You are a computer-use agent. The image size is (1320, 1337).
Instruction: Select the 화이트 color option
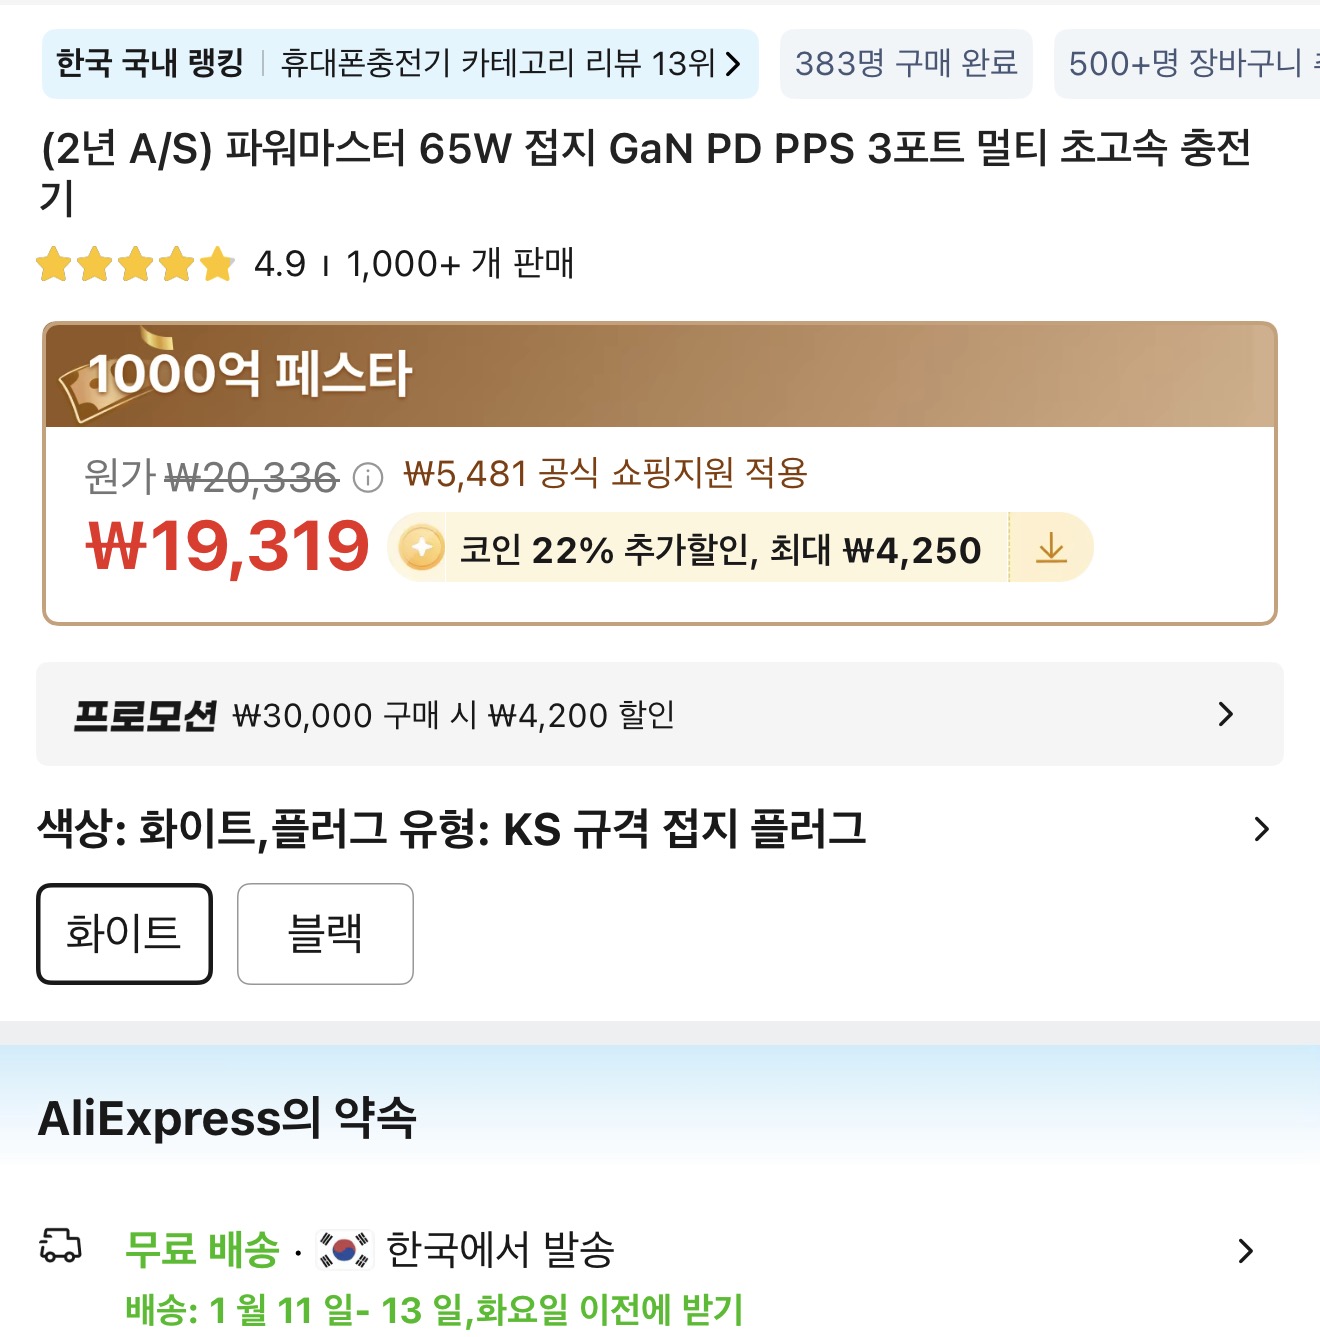click(x=123, y=933)
